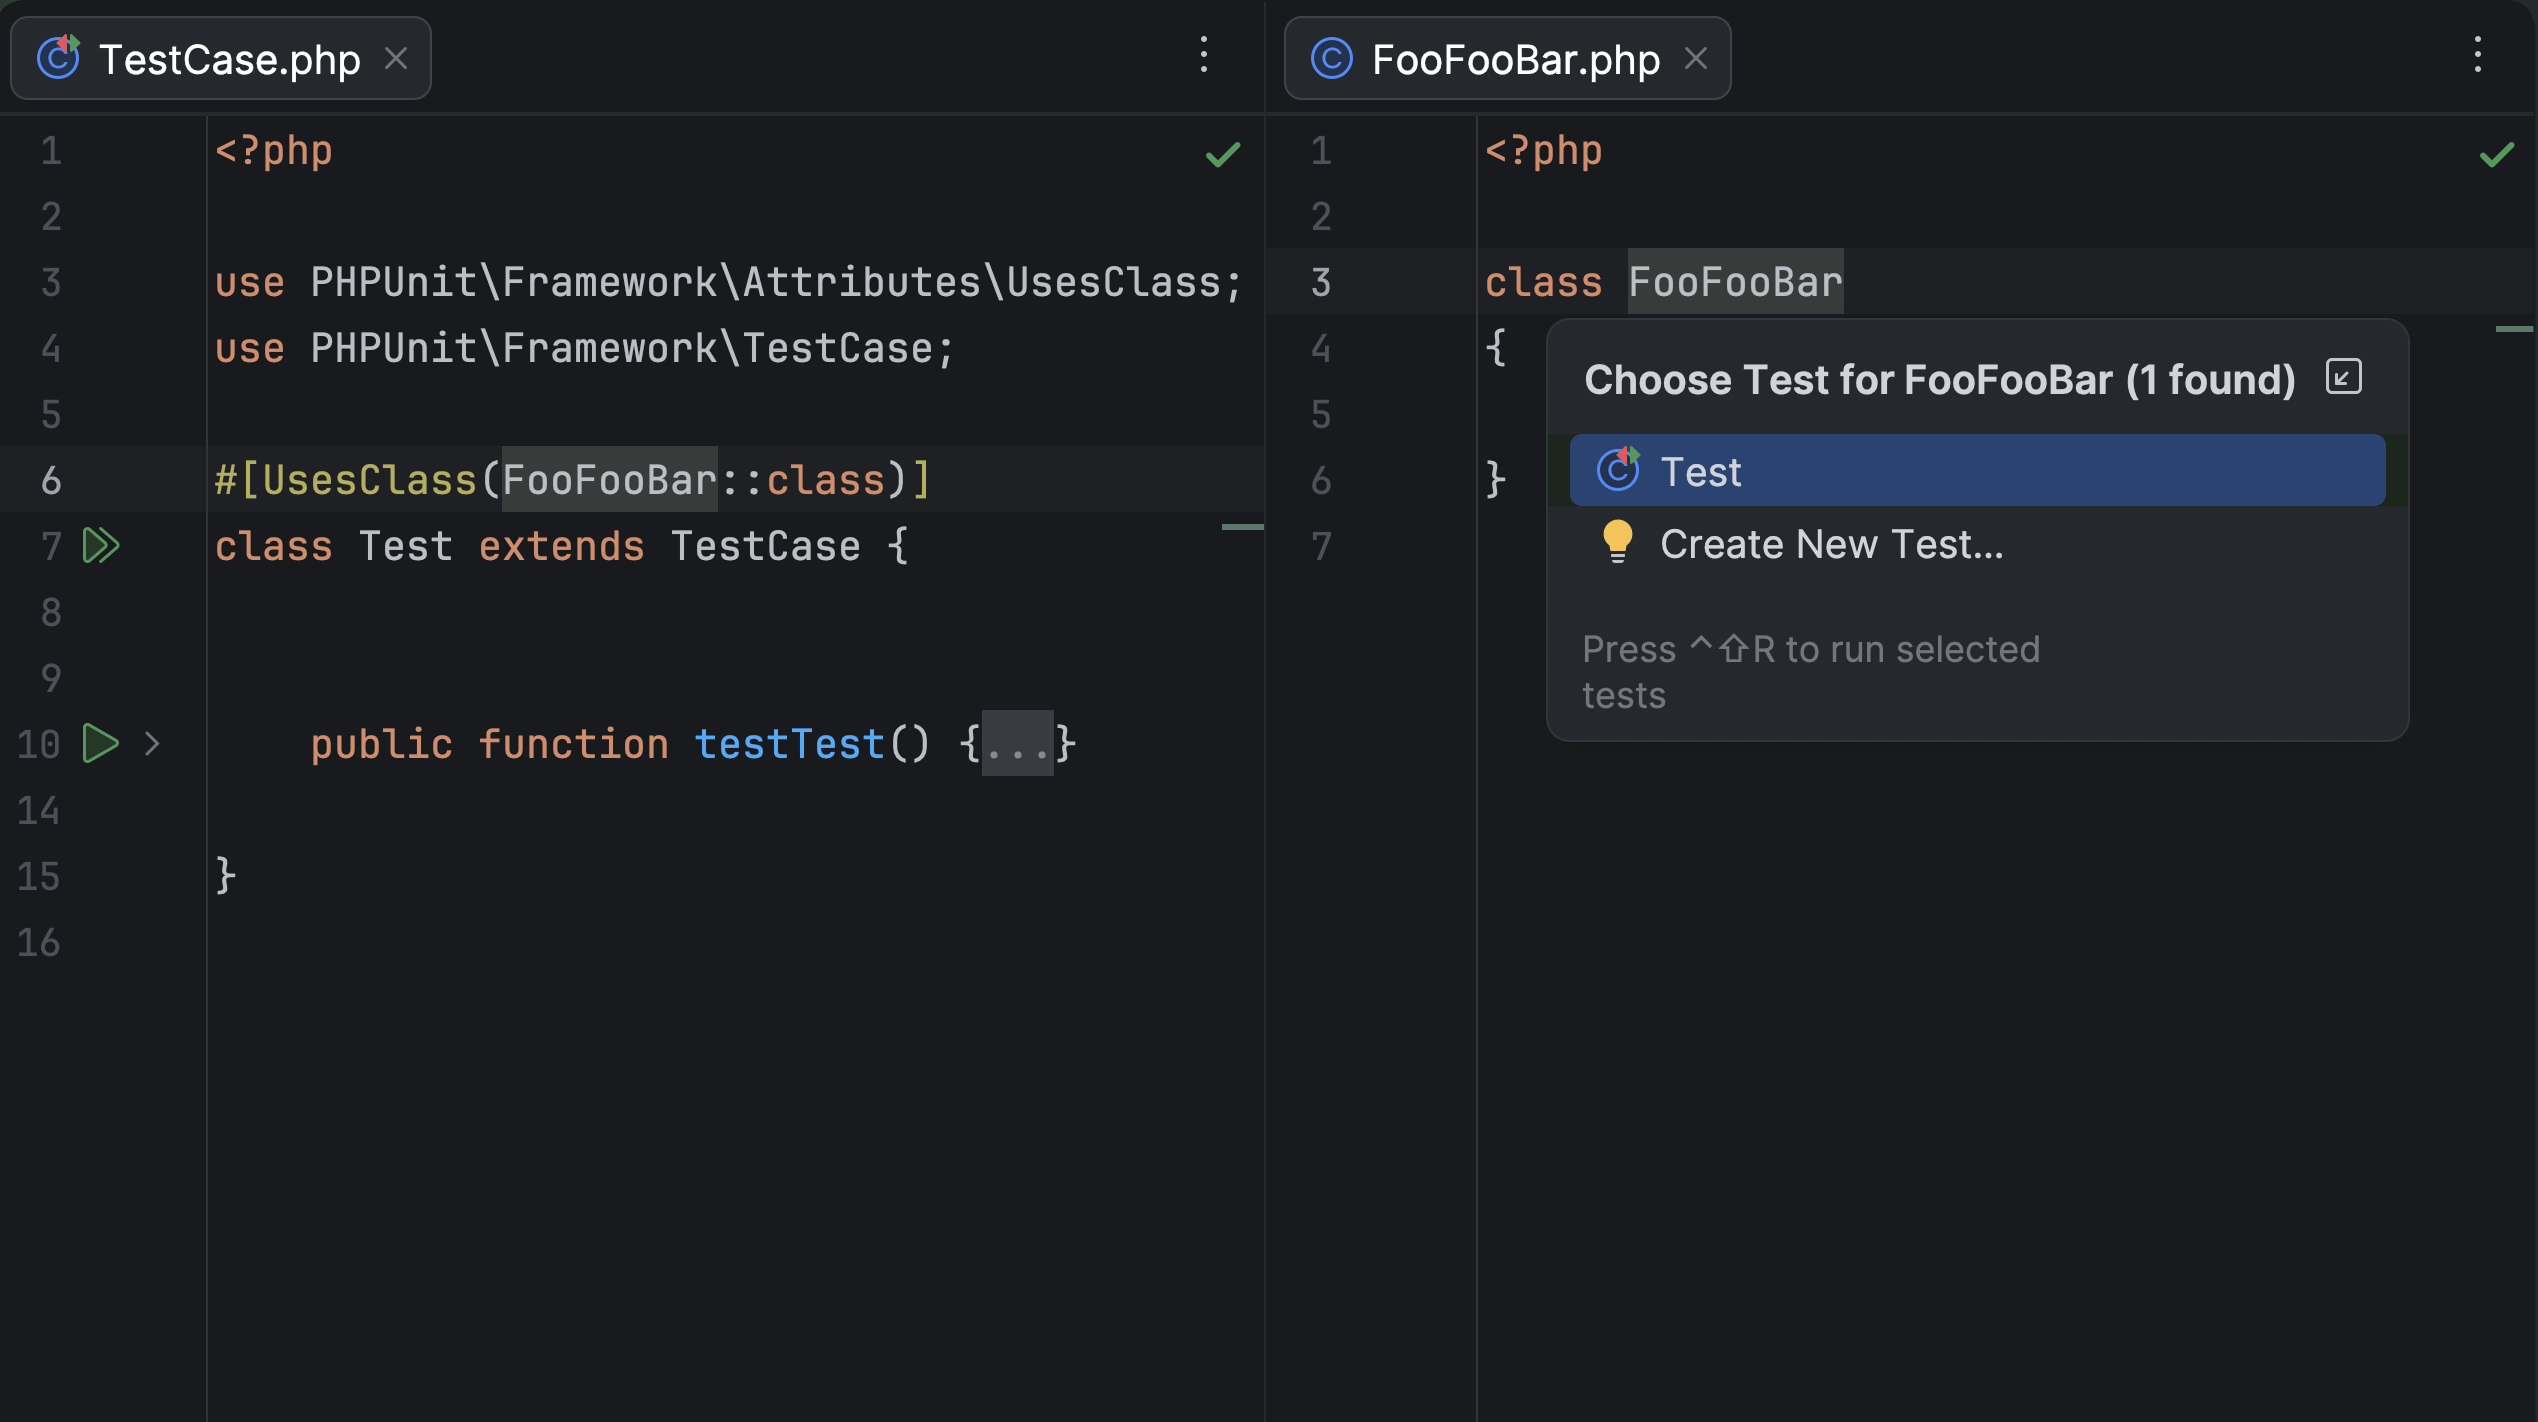Expand the folded testTest method body
This screenshot has height=1422, width=2538.
(x=1017, y=743)
